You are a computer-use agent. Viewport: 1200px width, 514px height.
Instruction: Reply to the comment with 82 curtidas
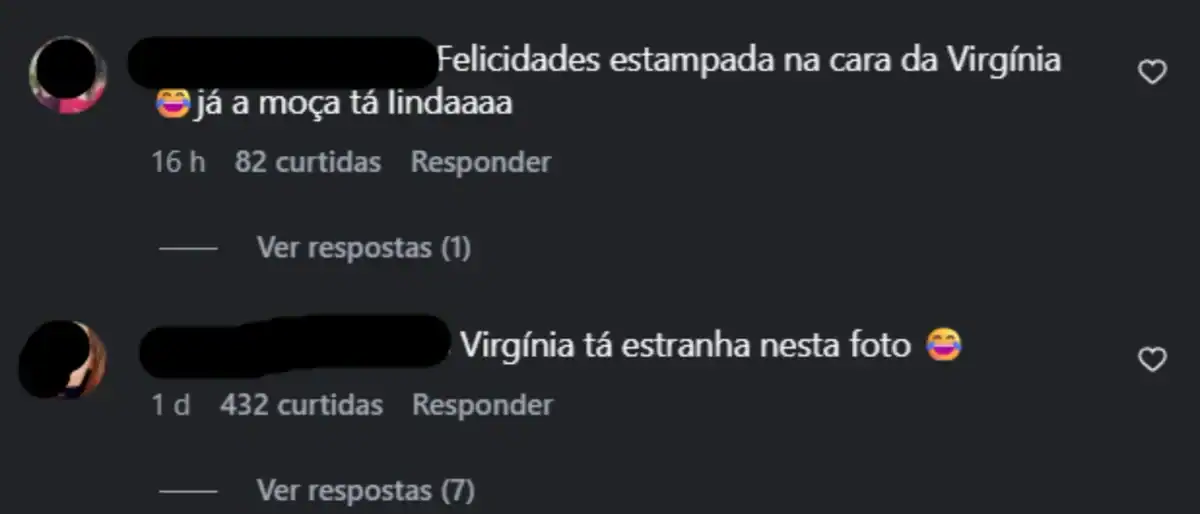pyautogui.click(x=481, y=162)
